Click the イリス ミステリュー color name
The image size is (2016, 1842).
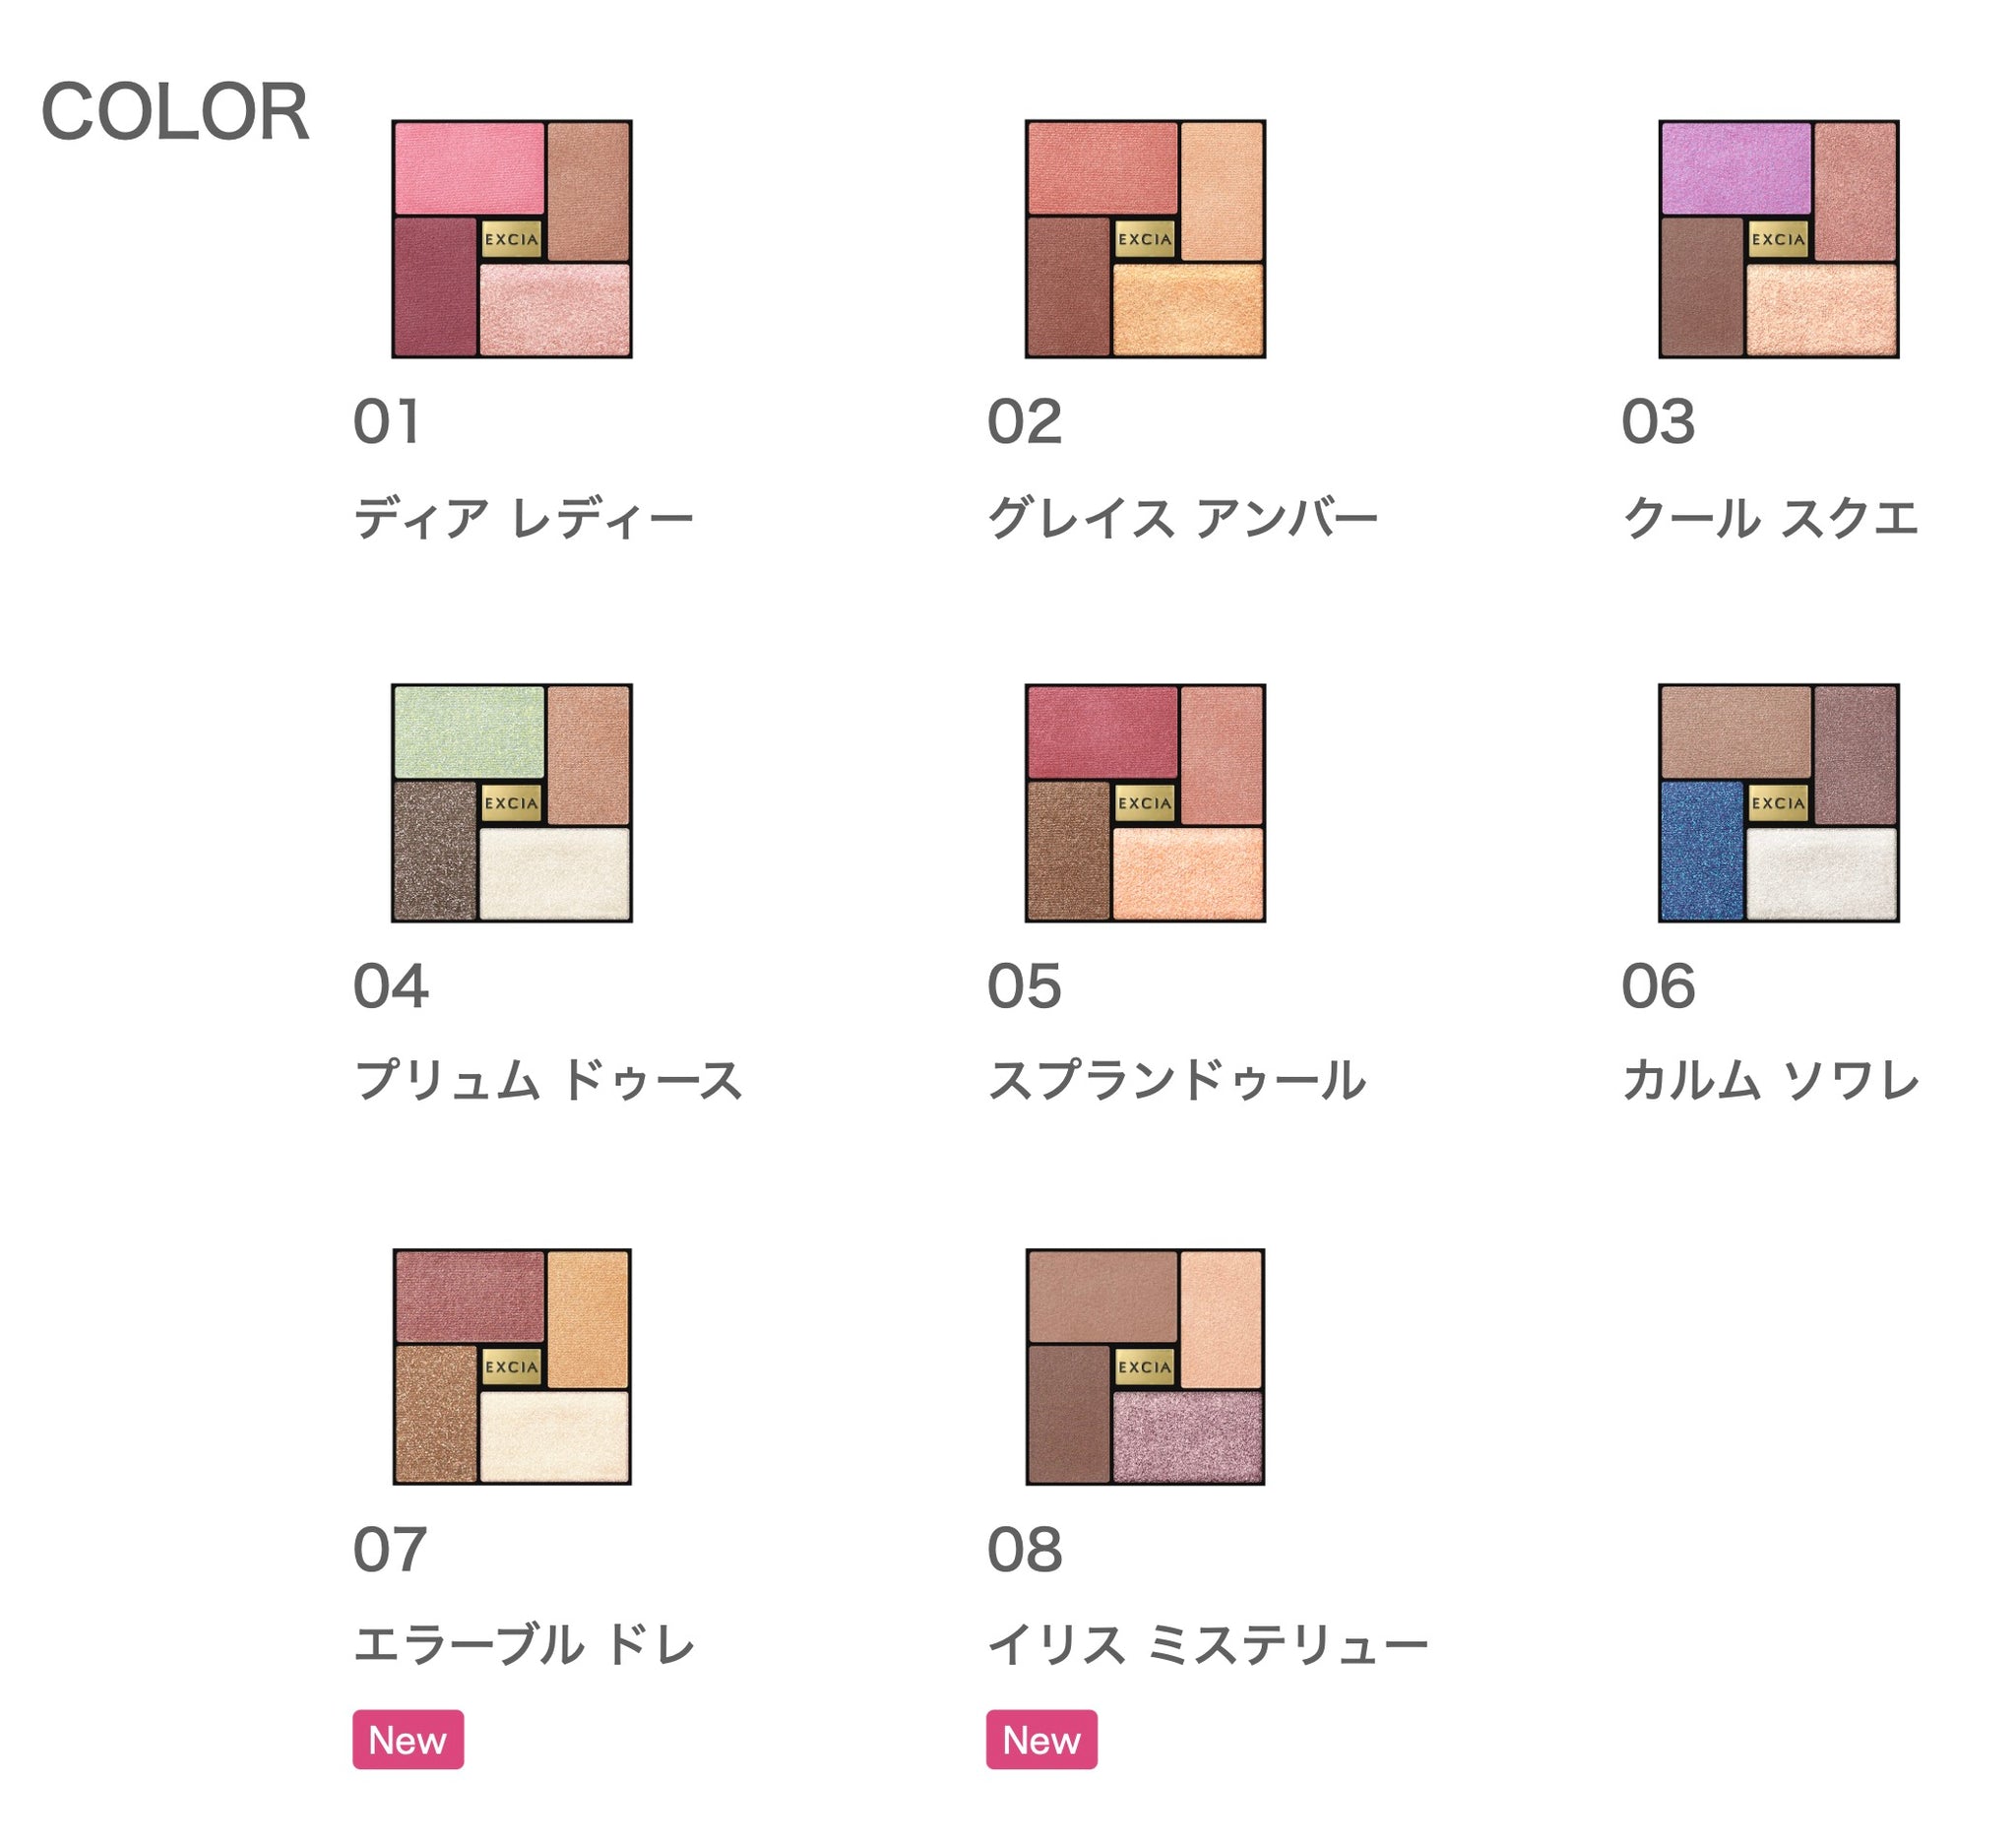pos(1207,1645)
